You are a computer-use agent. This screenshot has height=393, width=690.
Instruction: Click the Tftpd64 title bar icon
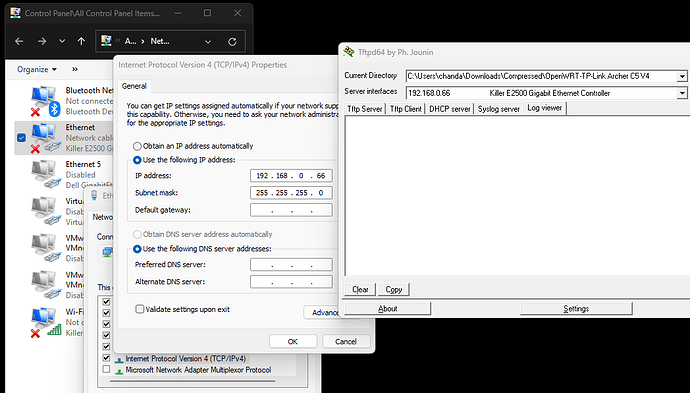coord(349,52)
